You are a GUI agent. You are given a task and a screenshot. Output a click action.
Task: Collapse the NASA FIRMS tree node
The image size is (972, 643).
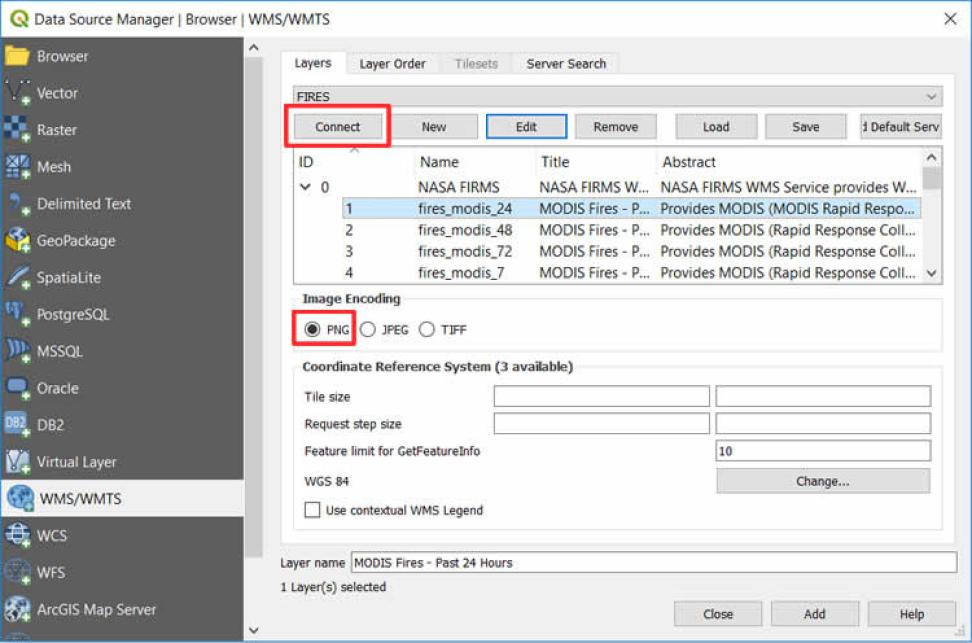[x=305, y=187]
